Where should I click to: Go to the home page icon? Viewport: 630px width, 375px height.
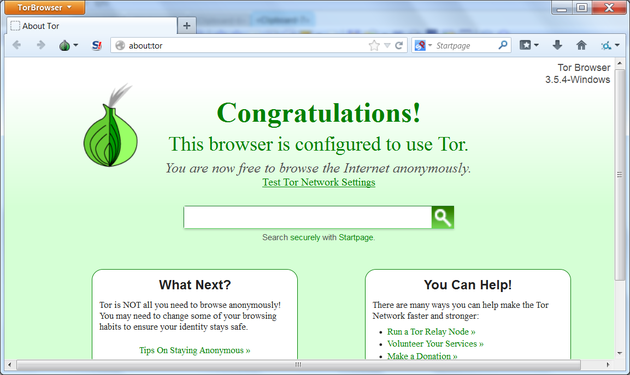coord(581,45)
